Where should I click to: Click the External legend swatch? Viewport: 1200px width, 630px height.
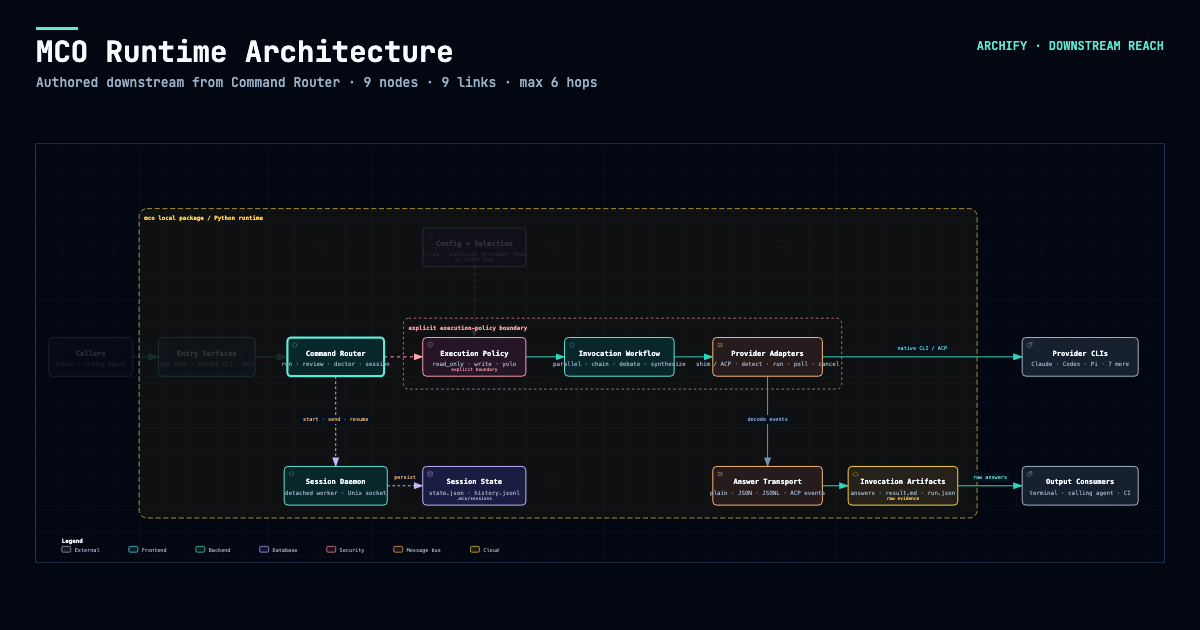pos(66,549)
